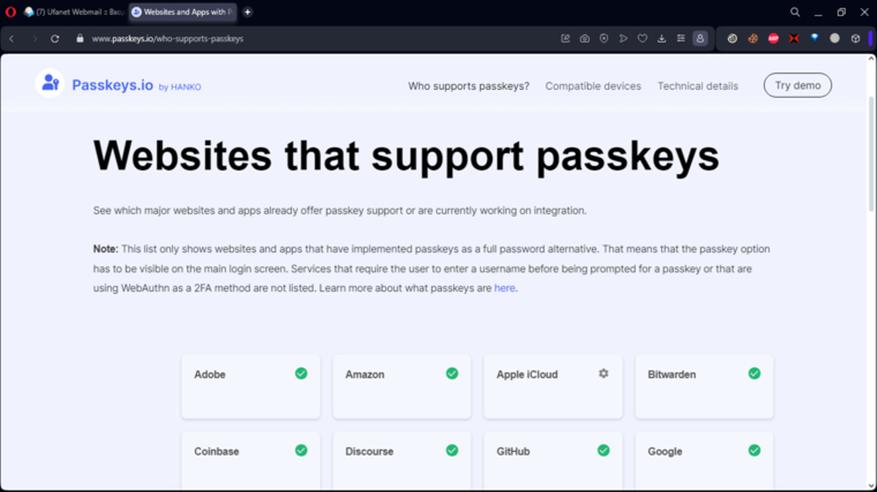Image resolution: width=877 pixels, height=492 pixels.
Task: Open the downloads icon
Action: (x=662, y=39)
